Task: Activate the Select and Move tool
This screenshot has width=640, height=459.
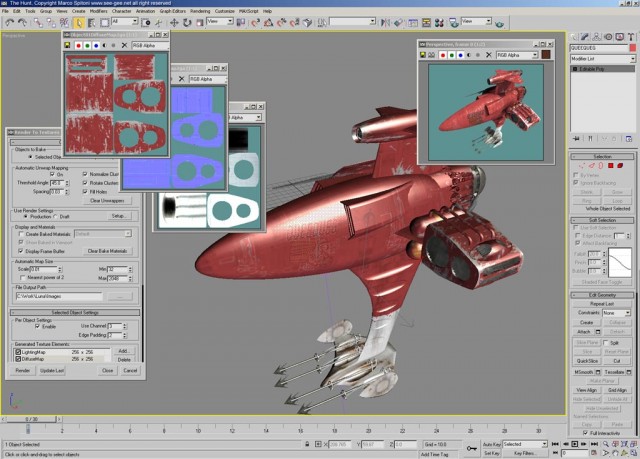Action: (x=174, y=22)
